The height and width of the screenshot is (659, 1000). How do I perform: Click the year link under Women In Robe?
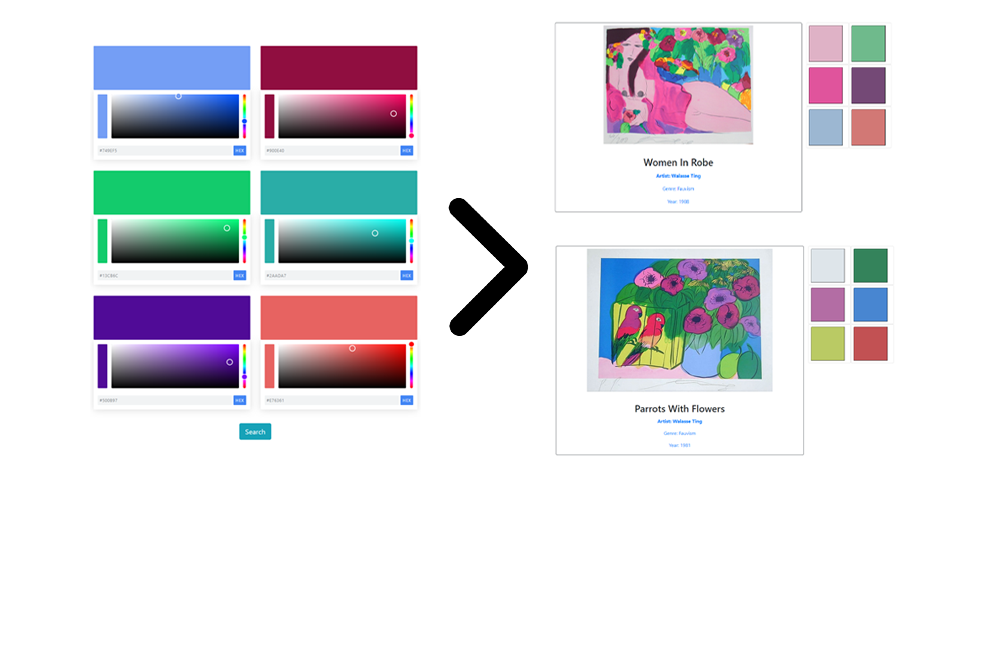point(679,202)
